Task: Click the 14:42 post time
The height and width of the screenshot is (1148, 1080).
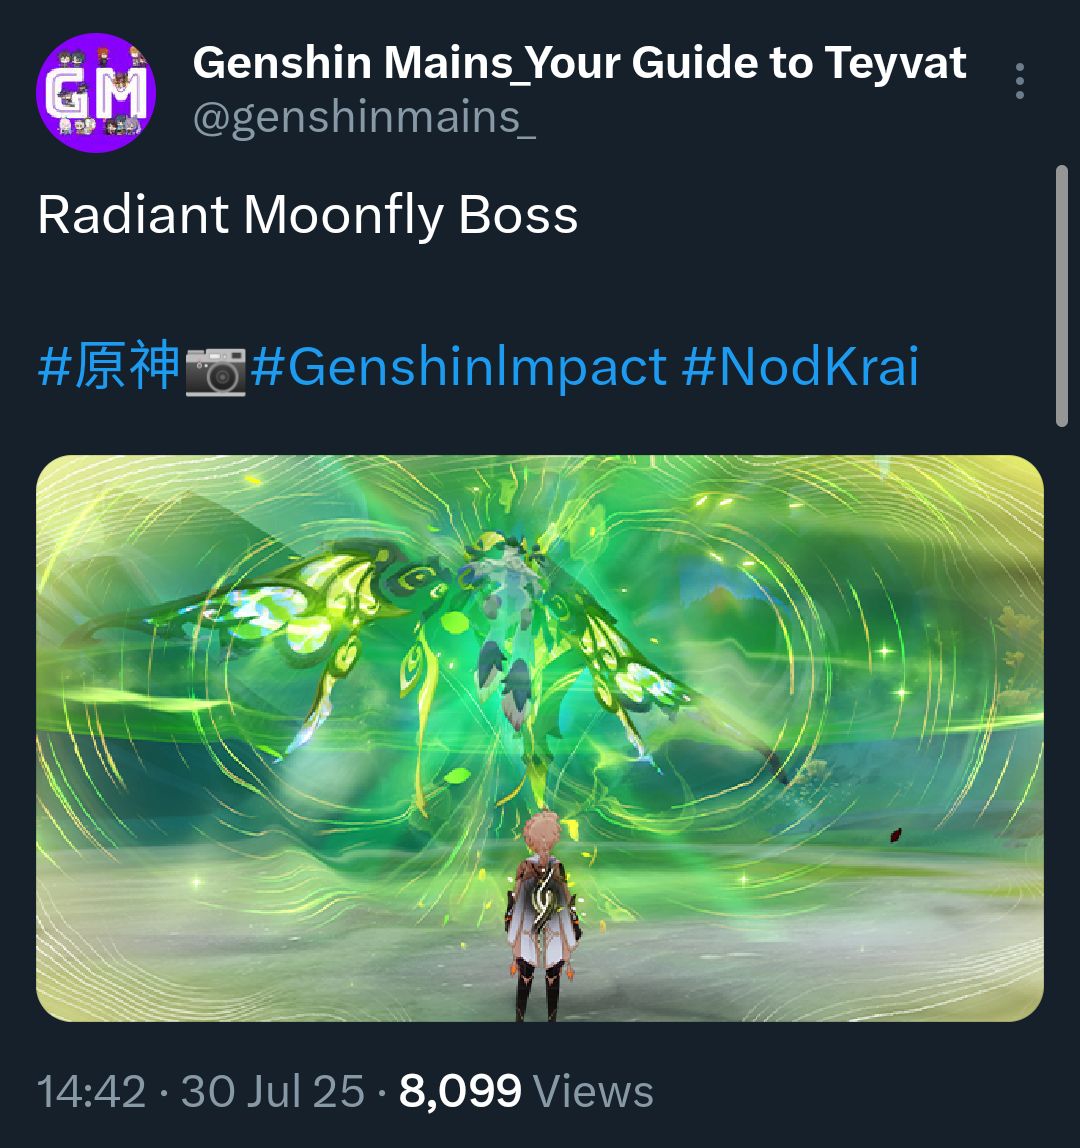Action: click(92, 1092)
